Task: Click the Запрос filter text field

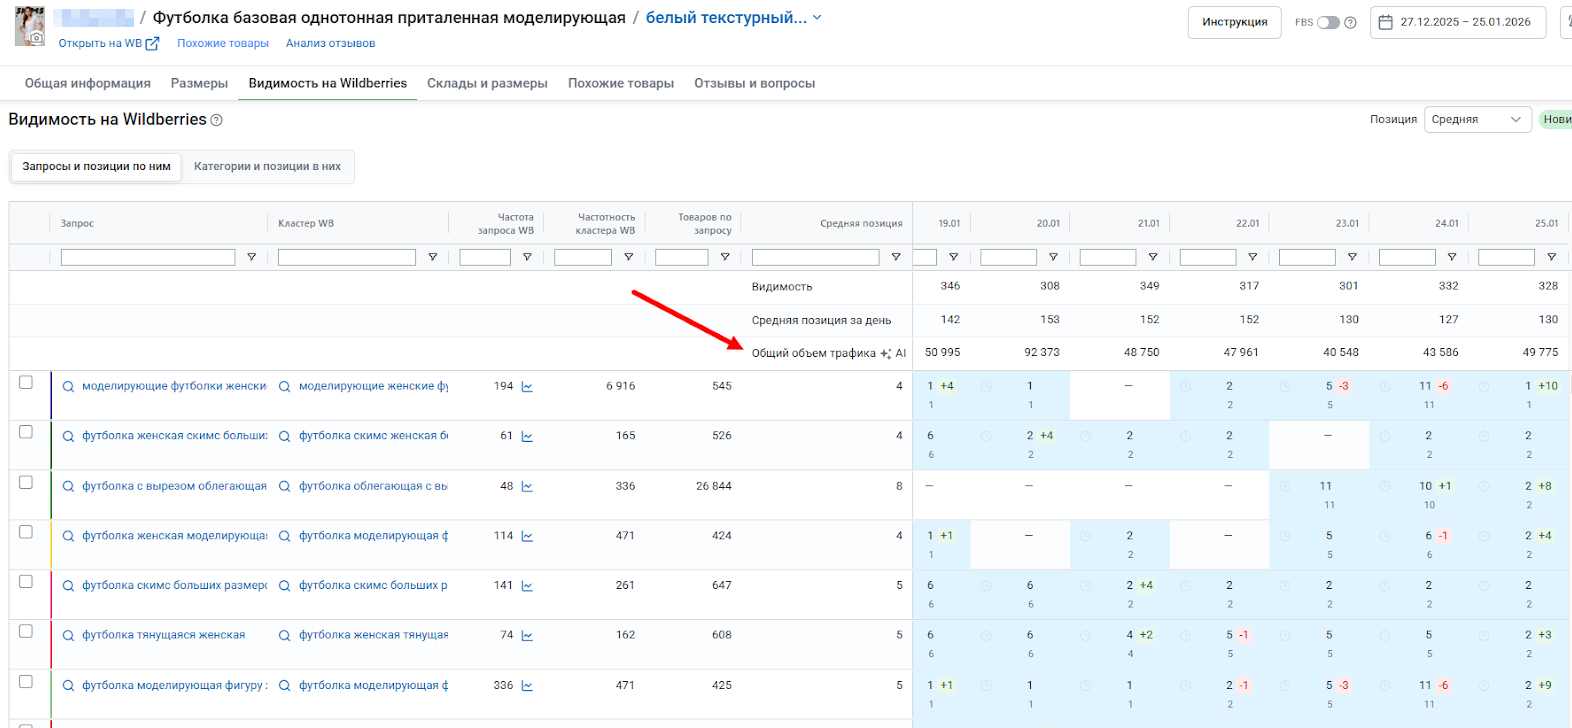Action: point(147,257)
